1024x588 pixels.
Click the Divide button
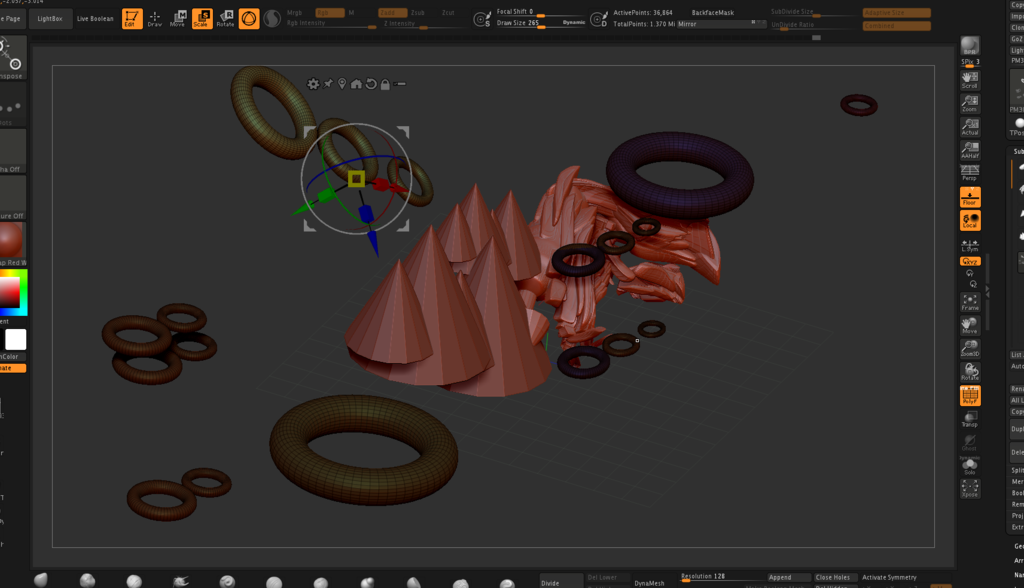pos(560,581)
